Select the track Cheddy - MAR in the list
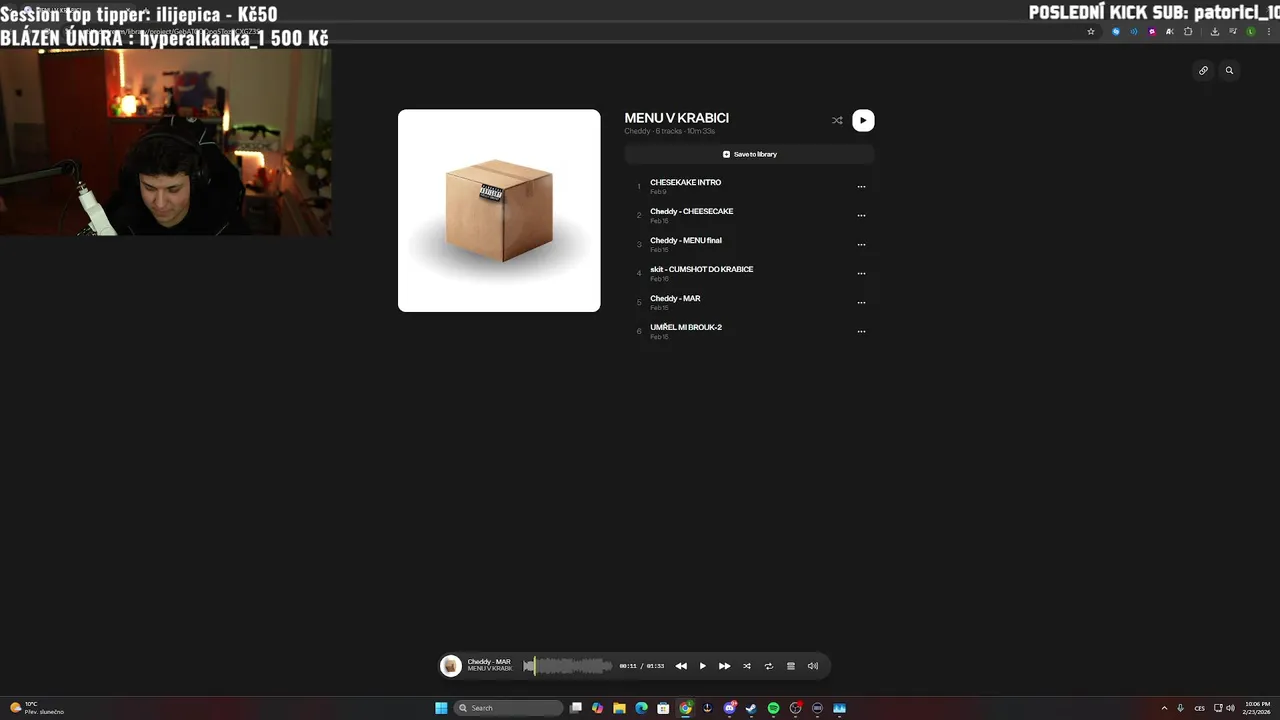 point(675,298)
